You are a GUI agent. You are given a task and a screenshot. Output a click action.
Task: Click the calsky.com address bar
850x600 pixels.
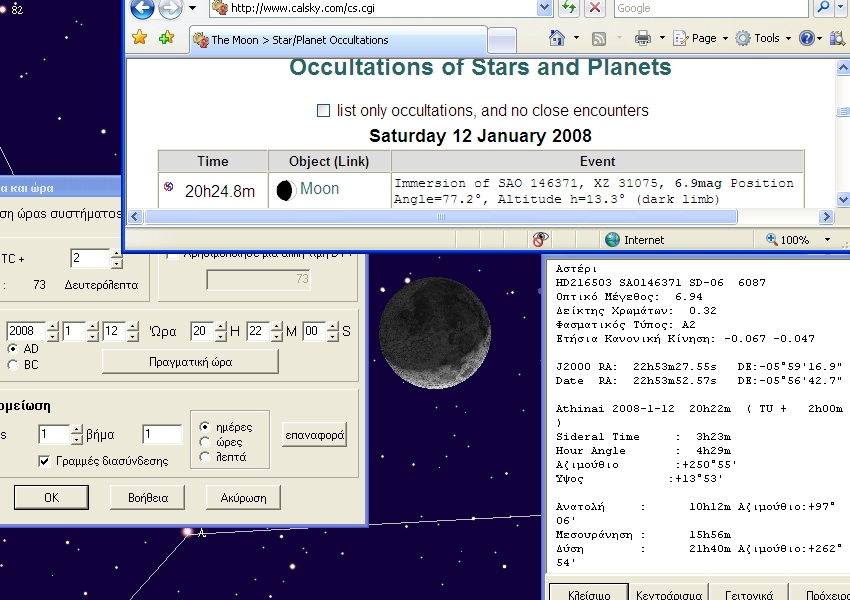(373, 8)
